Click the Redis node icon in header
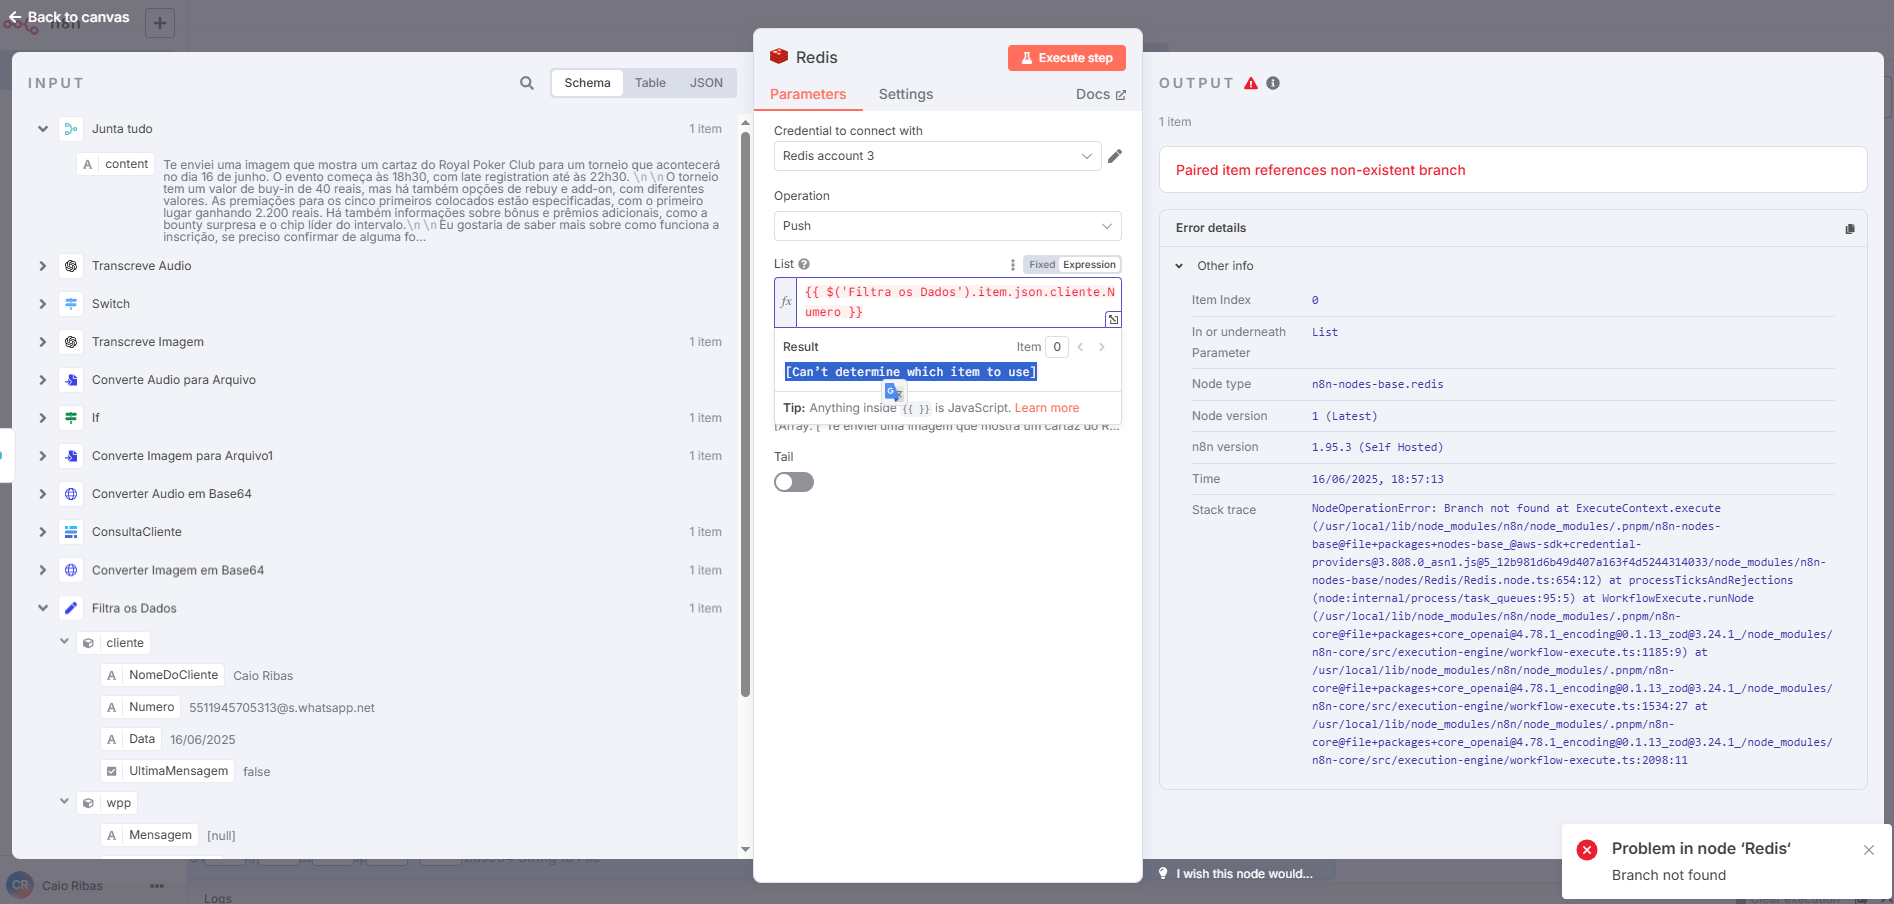This screenshot has width=1894, height=904. [779, 57]
